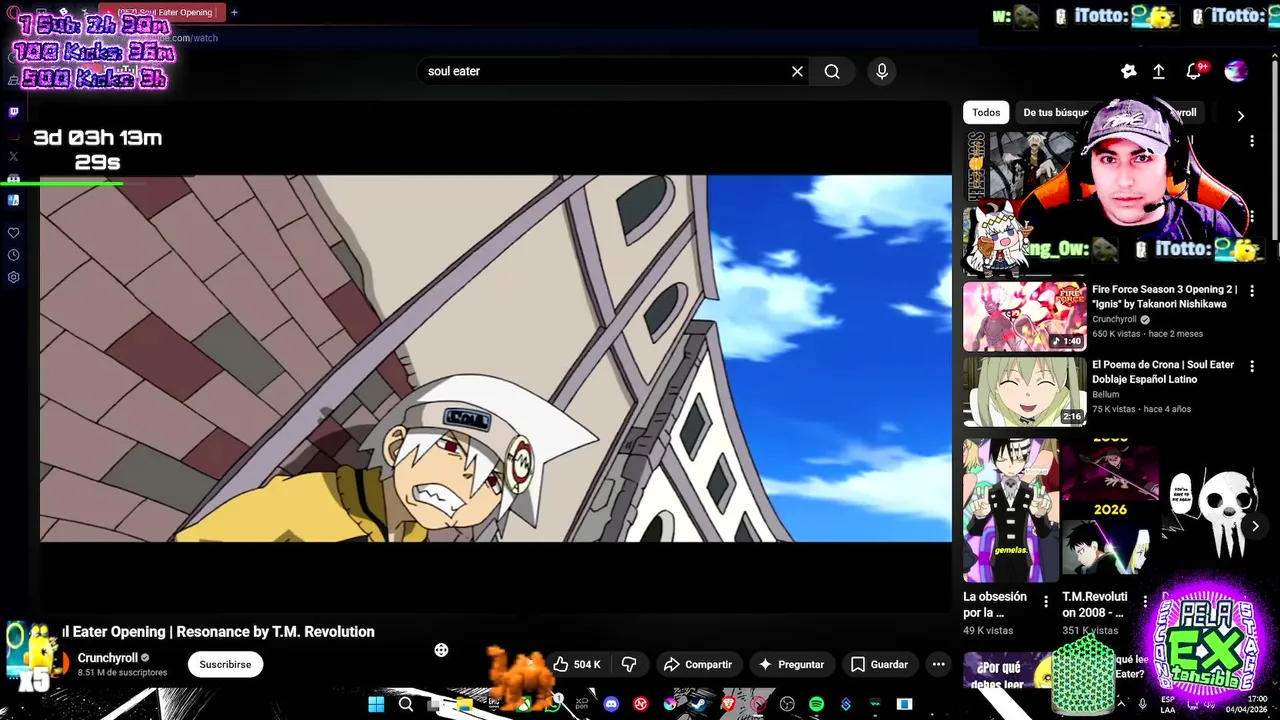Open the YouTube account avatar menu
This screenshot has width=1280, height=720.
coord(1236,71)
